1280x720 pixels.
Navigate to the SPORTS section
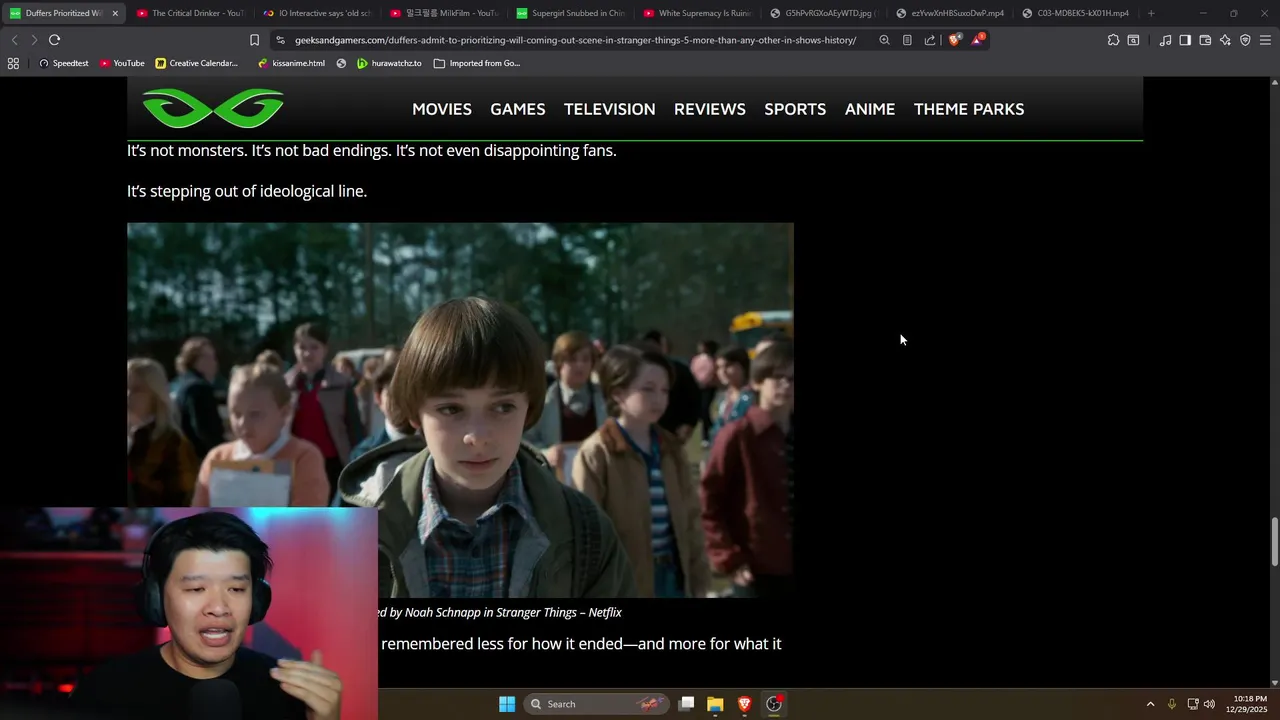[795, 109]
